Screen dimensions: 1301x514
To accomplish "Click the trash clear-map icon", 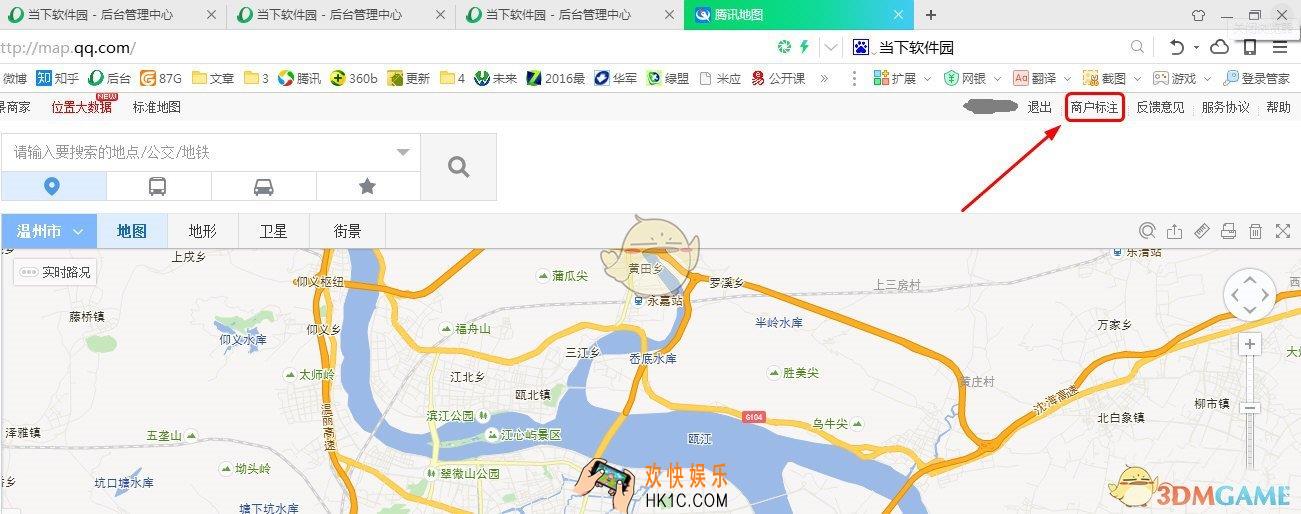I will click(x=1256, y=231).
